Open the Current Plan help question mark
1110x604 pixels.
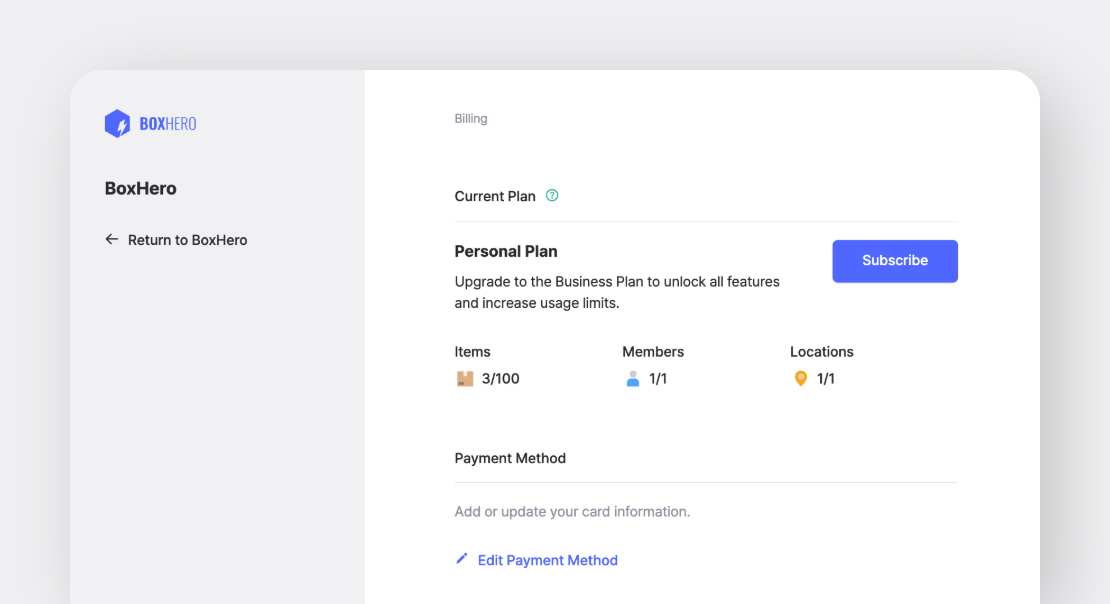pyautogui.click(x=552, y=196)
